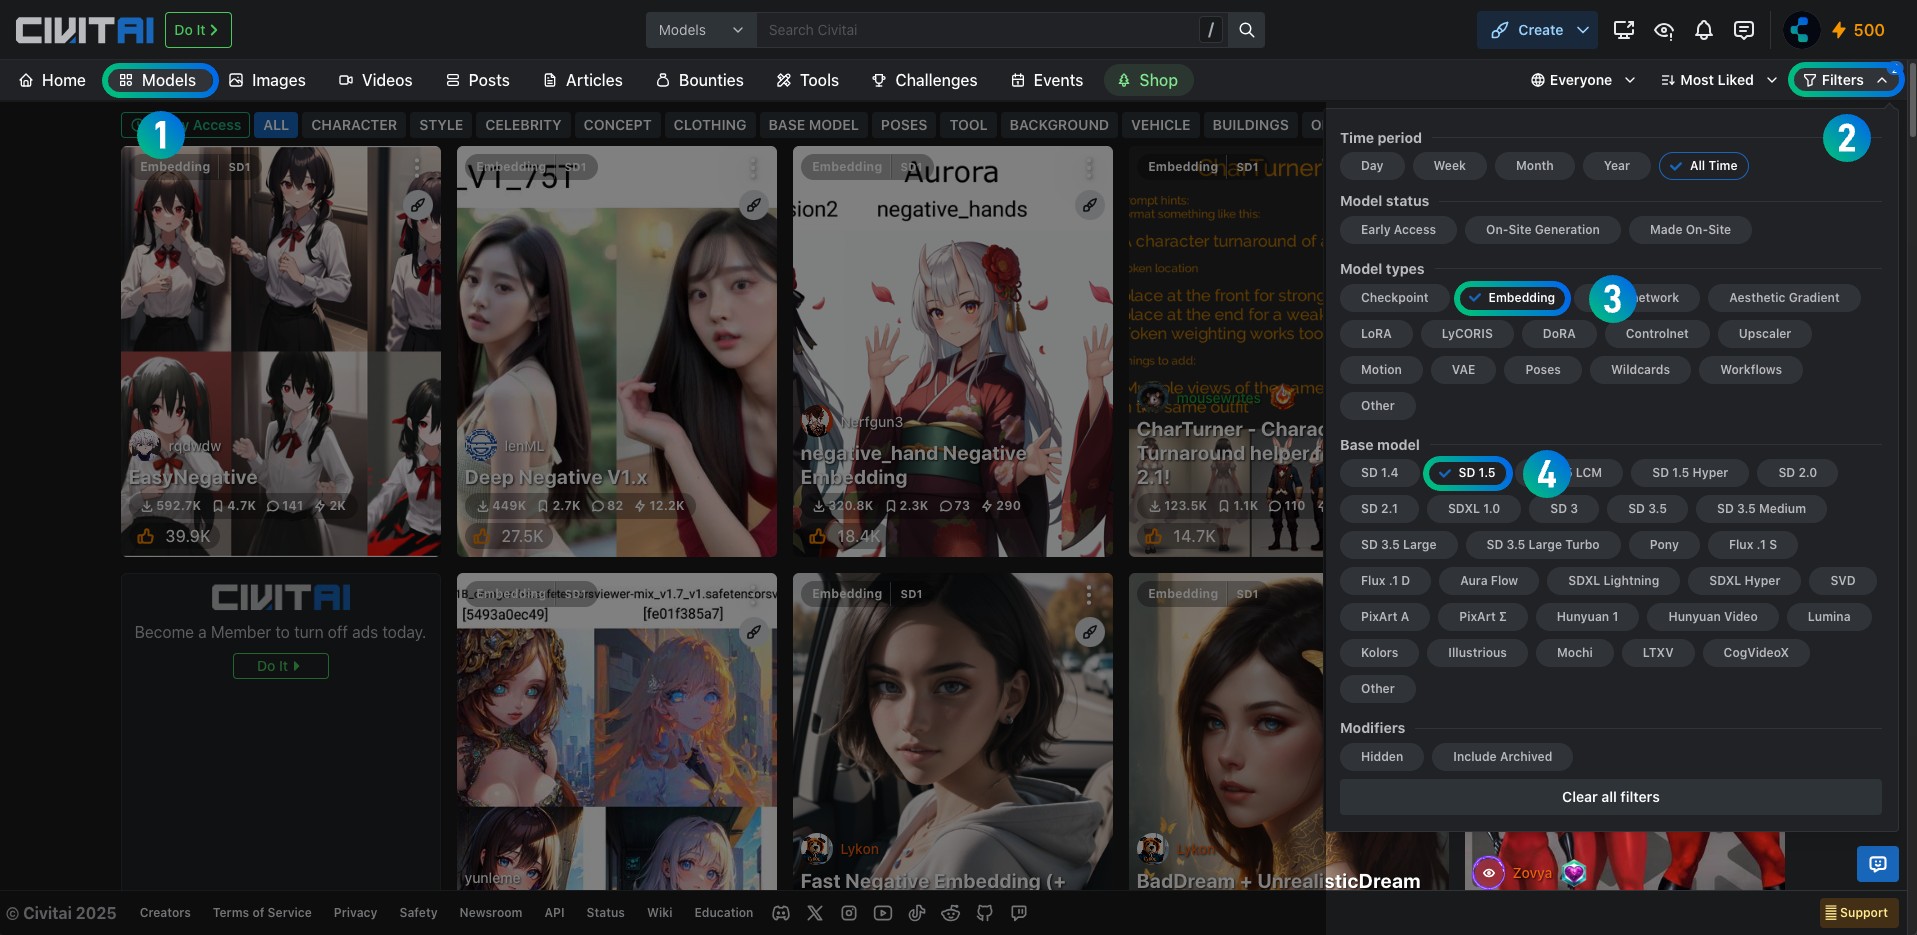This screenshot has height=935, width=1917.
Task: Open the Everyone browsing dropdown
Action: (1582, 80)
